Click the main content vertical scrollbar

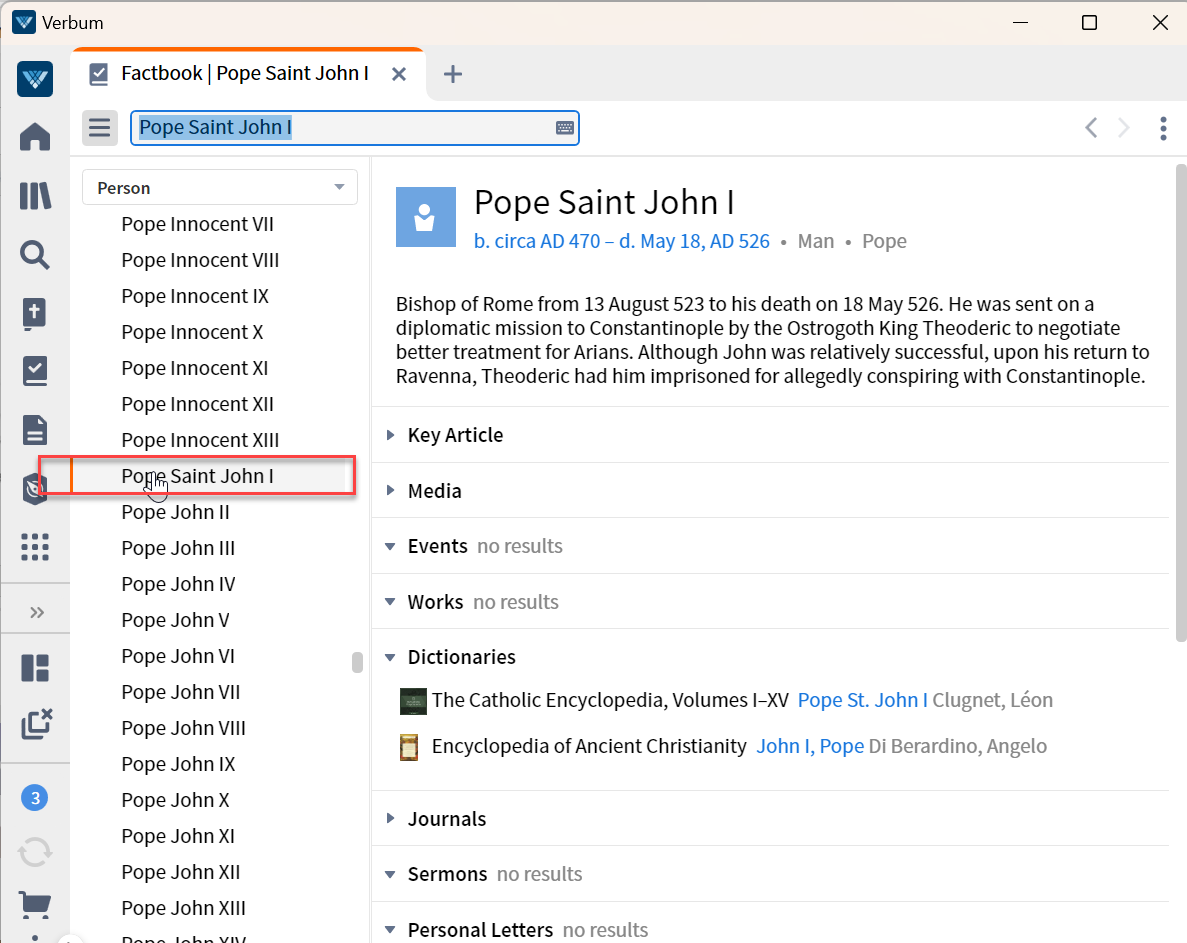[x=1181, y=403]
